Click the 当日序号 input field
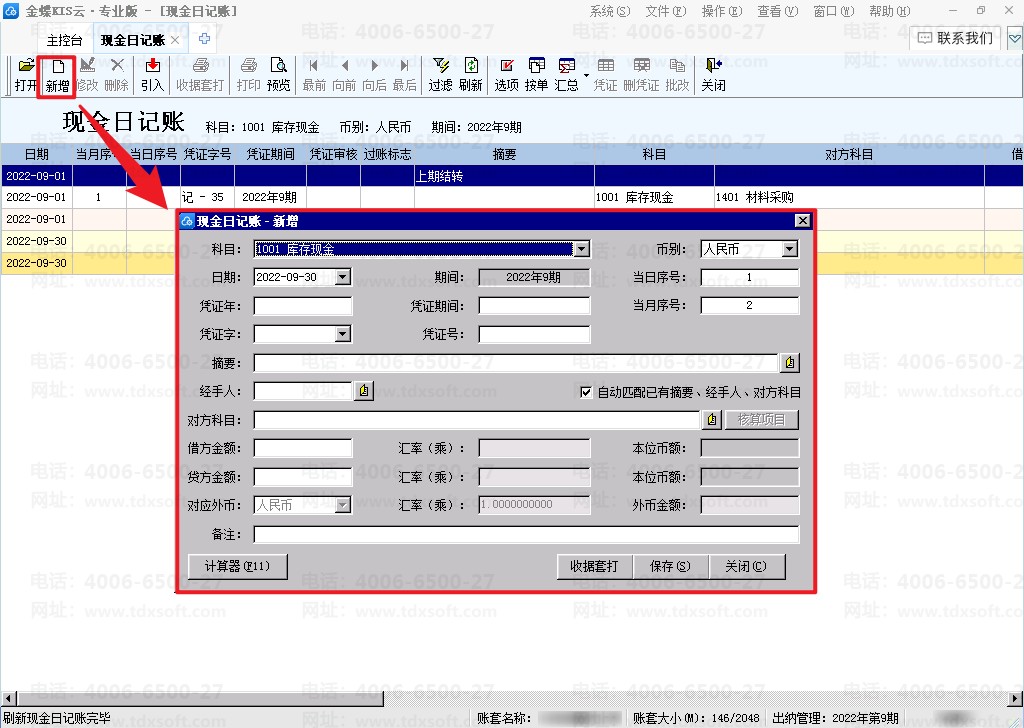1024x728 pixels. click(750, 277)
